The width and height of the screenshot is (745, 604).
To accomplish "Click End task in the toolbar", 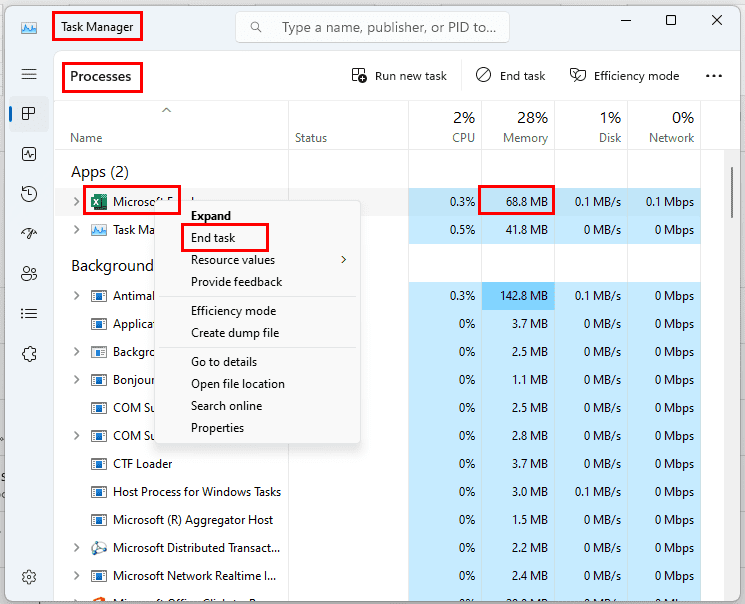I will pyautogui.click(x=510, y=76).
